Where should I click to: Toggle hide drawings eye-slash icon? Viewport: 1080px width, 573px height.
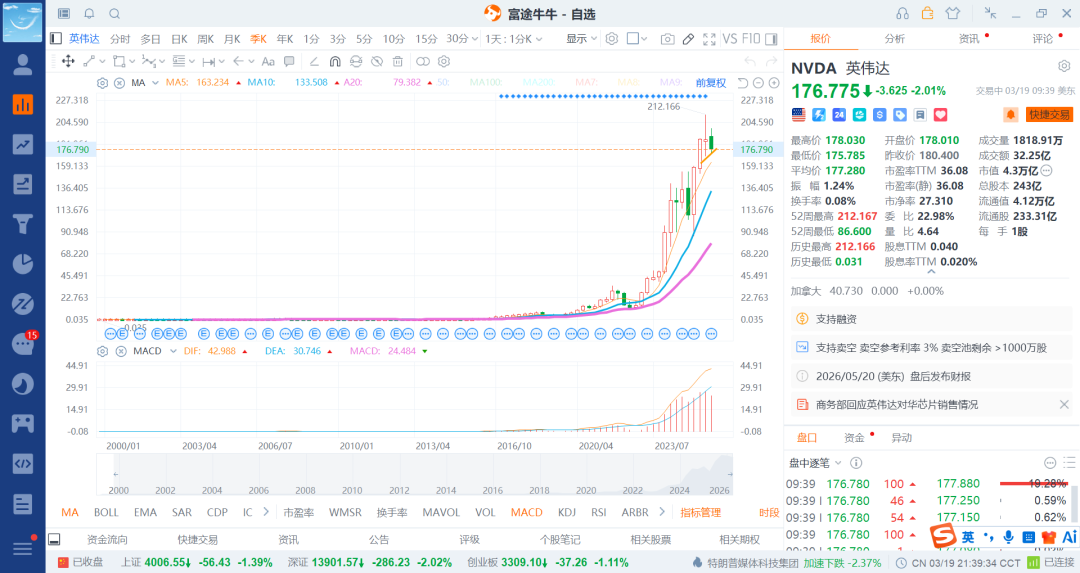tap(377, 61)
